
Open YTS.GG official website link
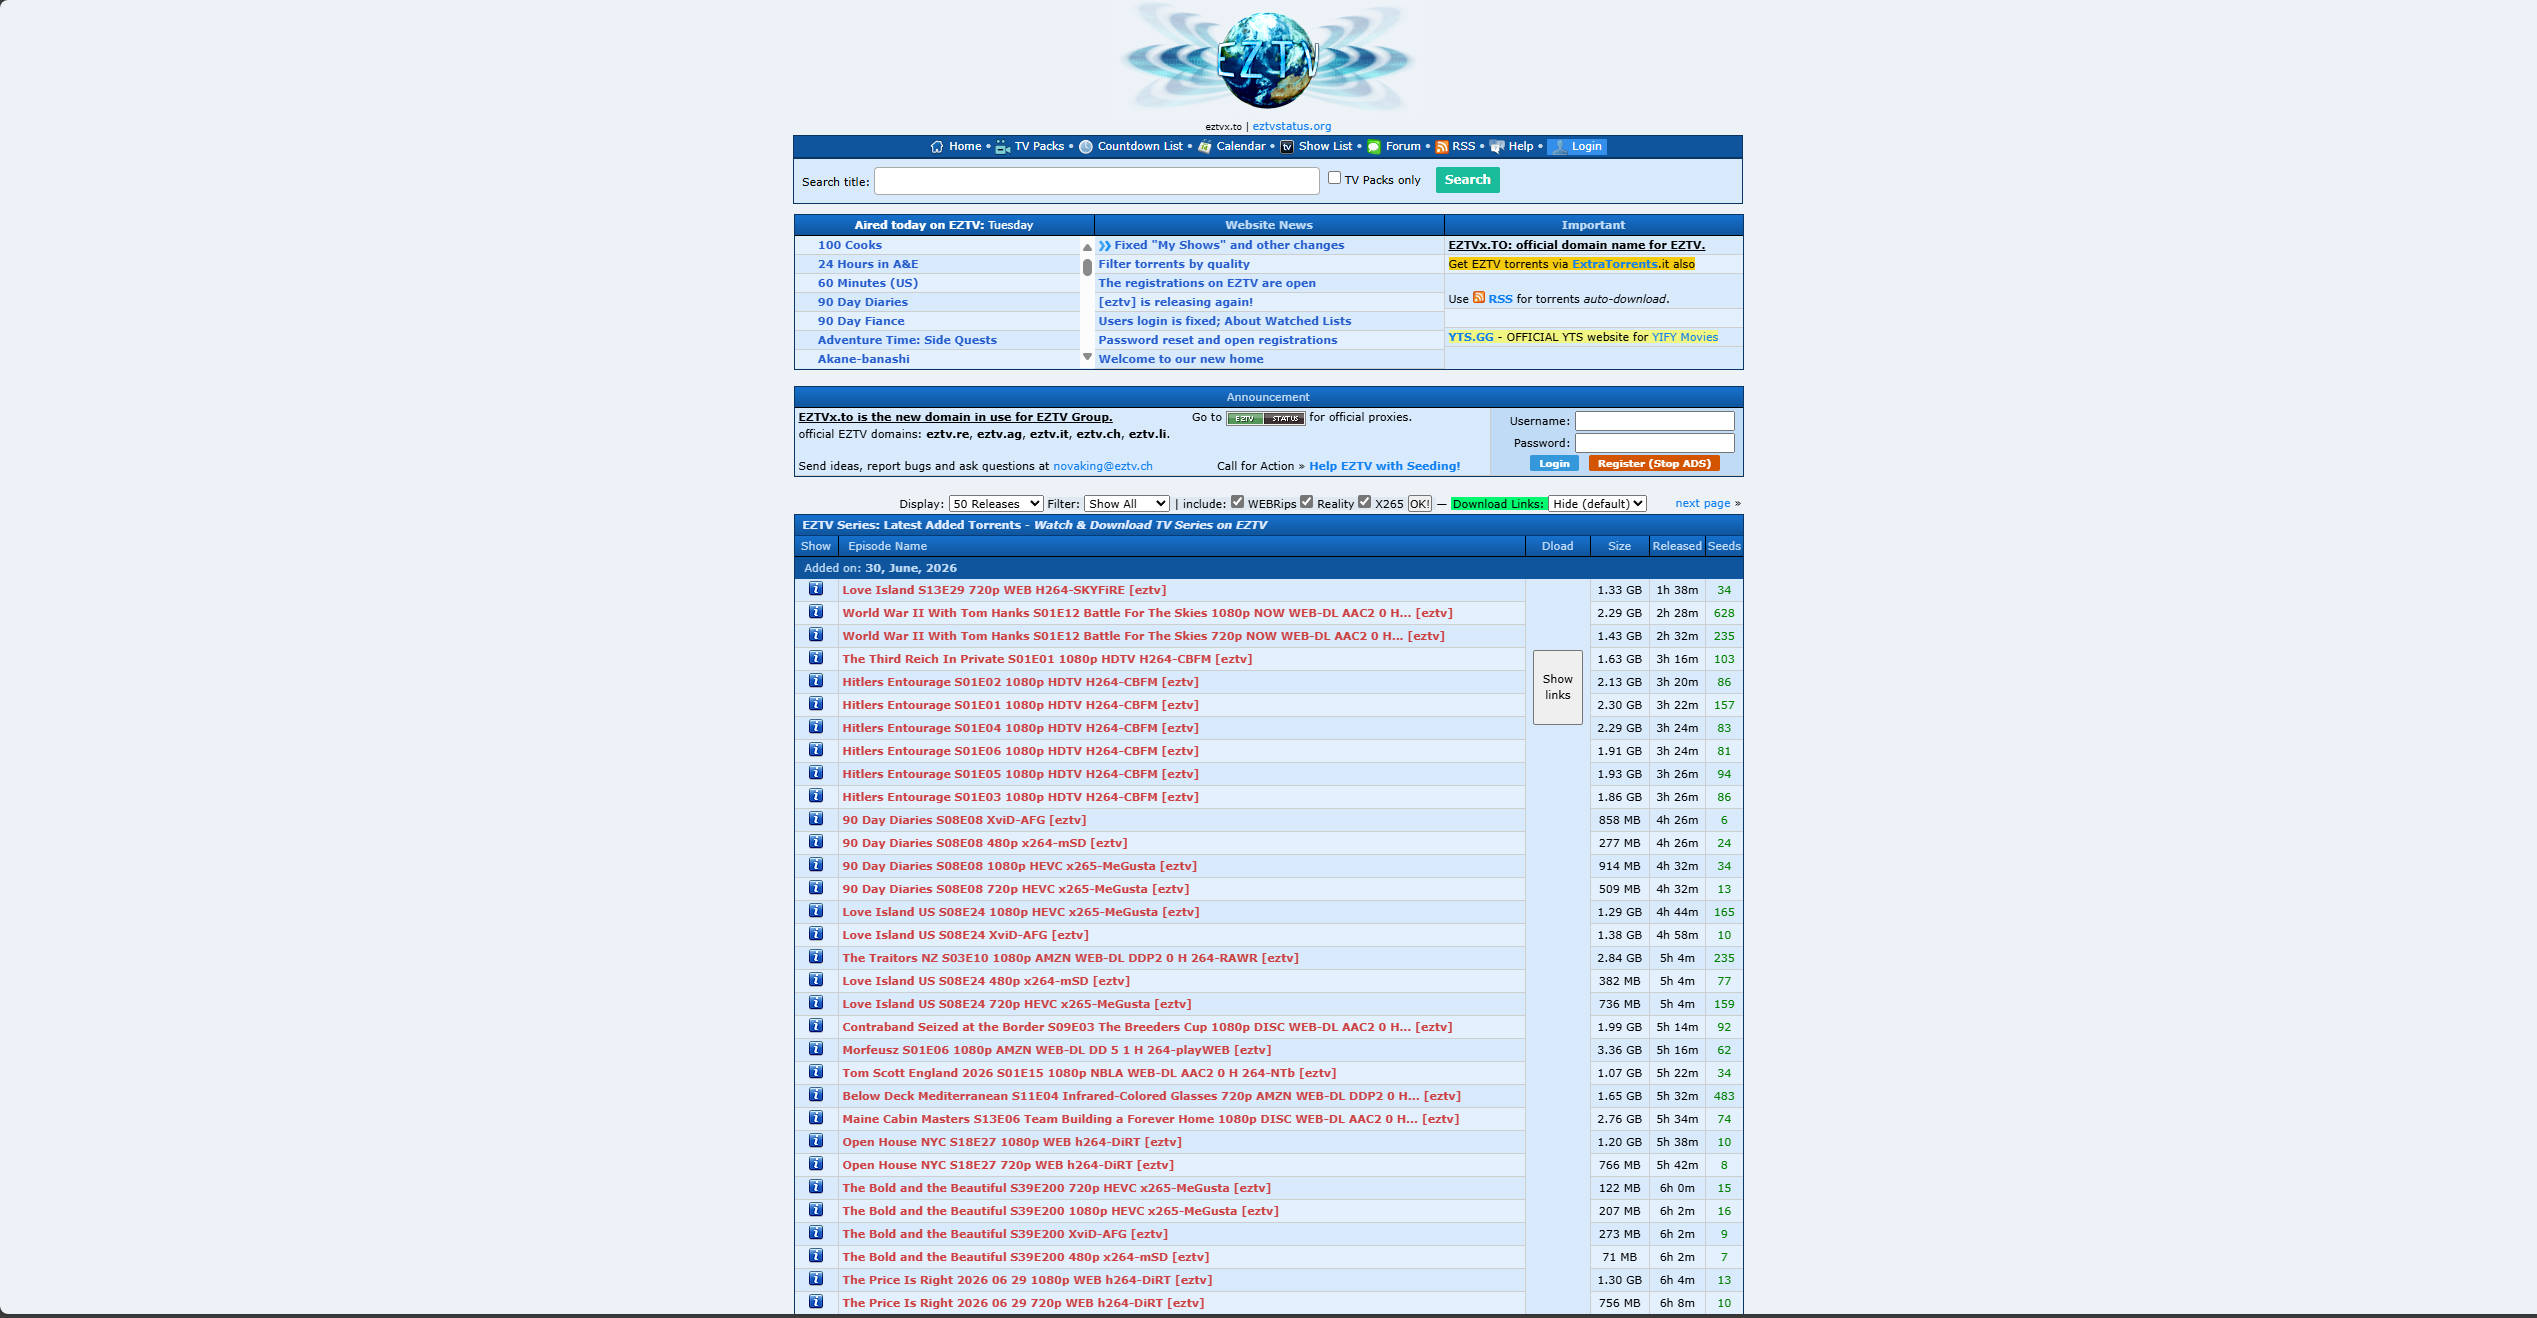(x=1470, y=337)
